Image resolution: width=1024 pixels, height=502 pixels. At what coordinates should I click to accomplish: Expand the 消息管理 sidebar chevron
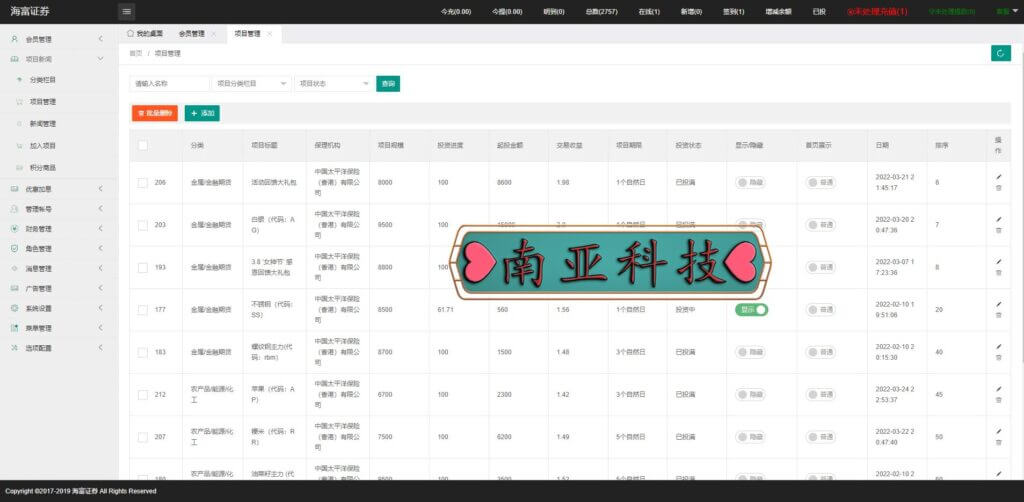[x=101, y=268]
